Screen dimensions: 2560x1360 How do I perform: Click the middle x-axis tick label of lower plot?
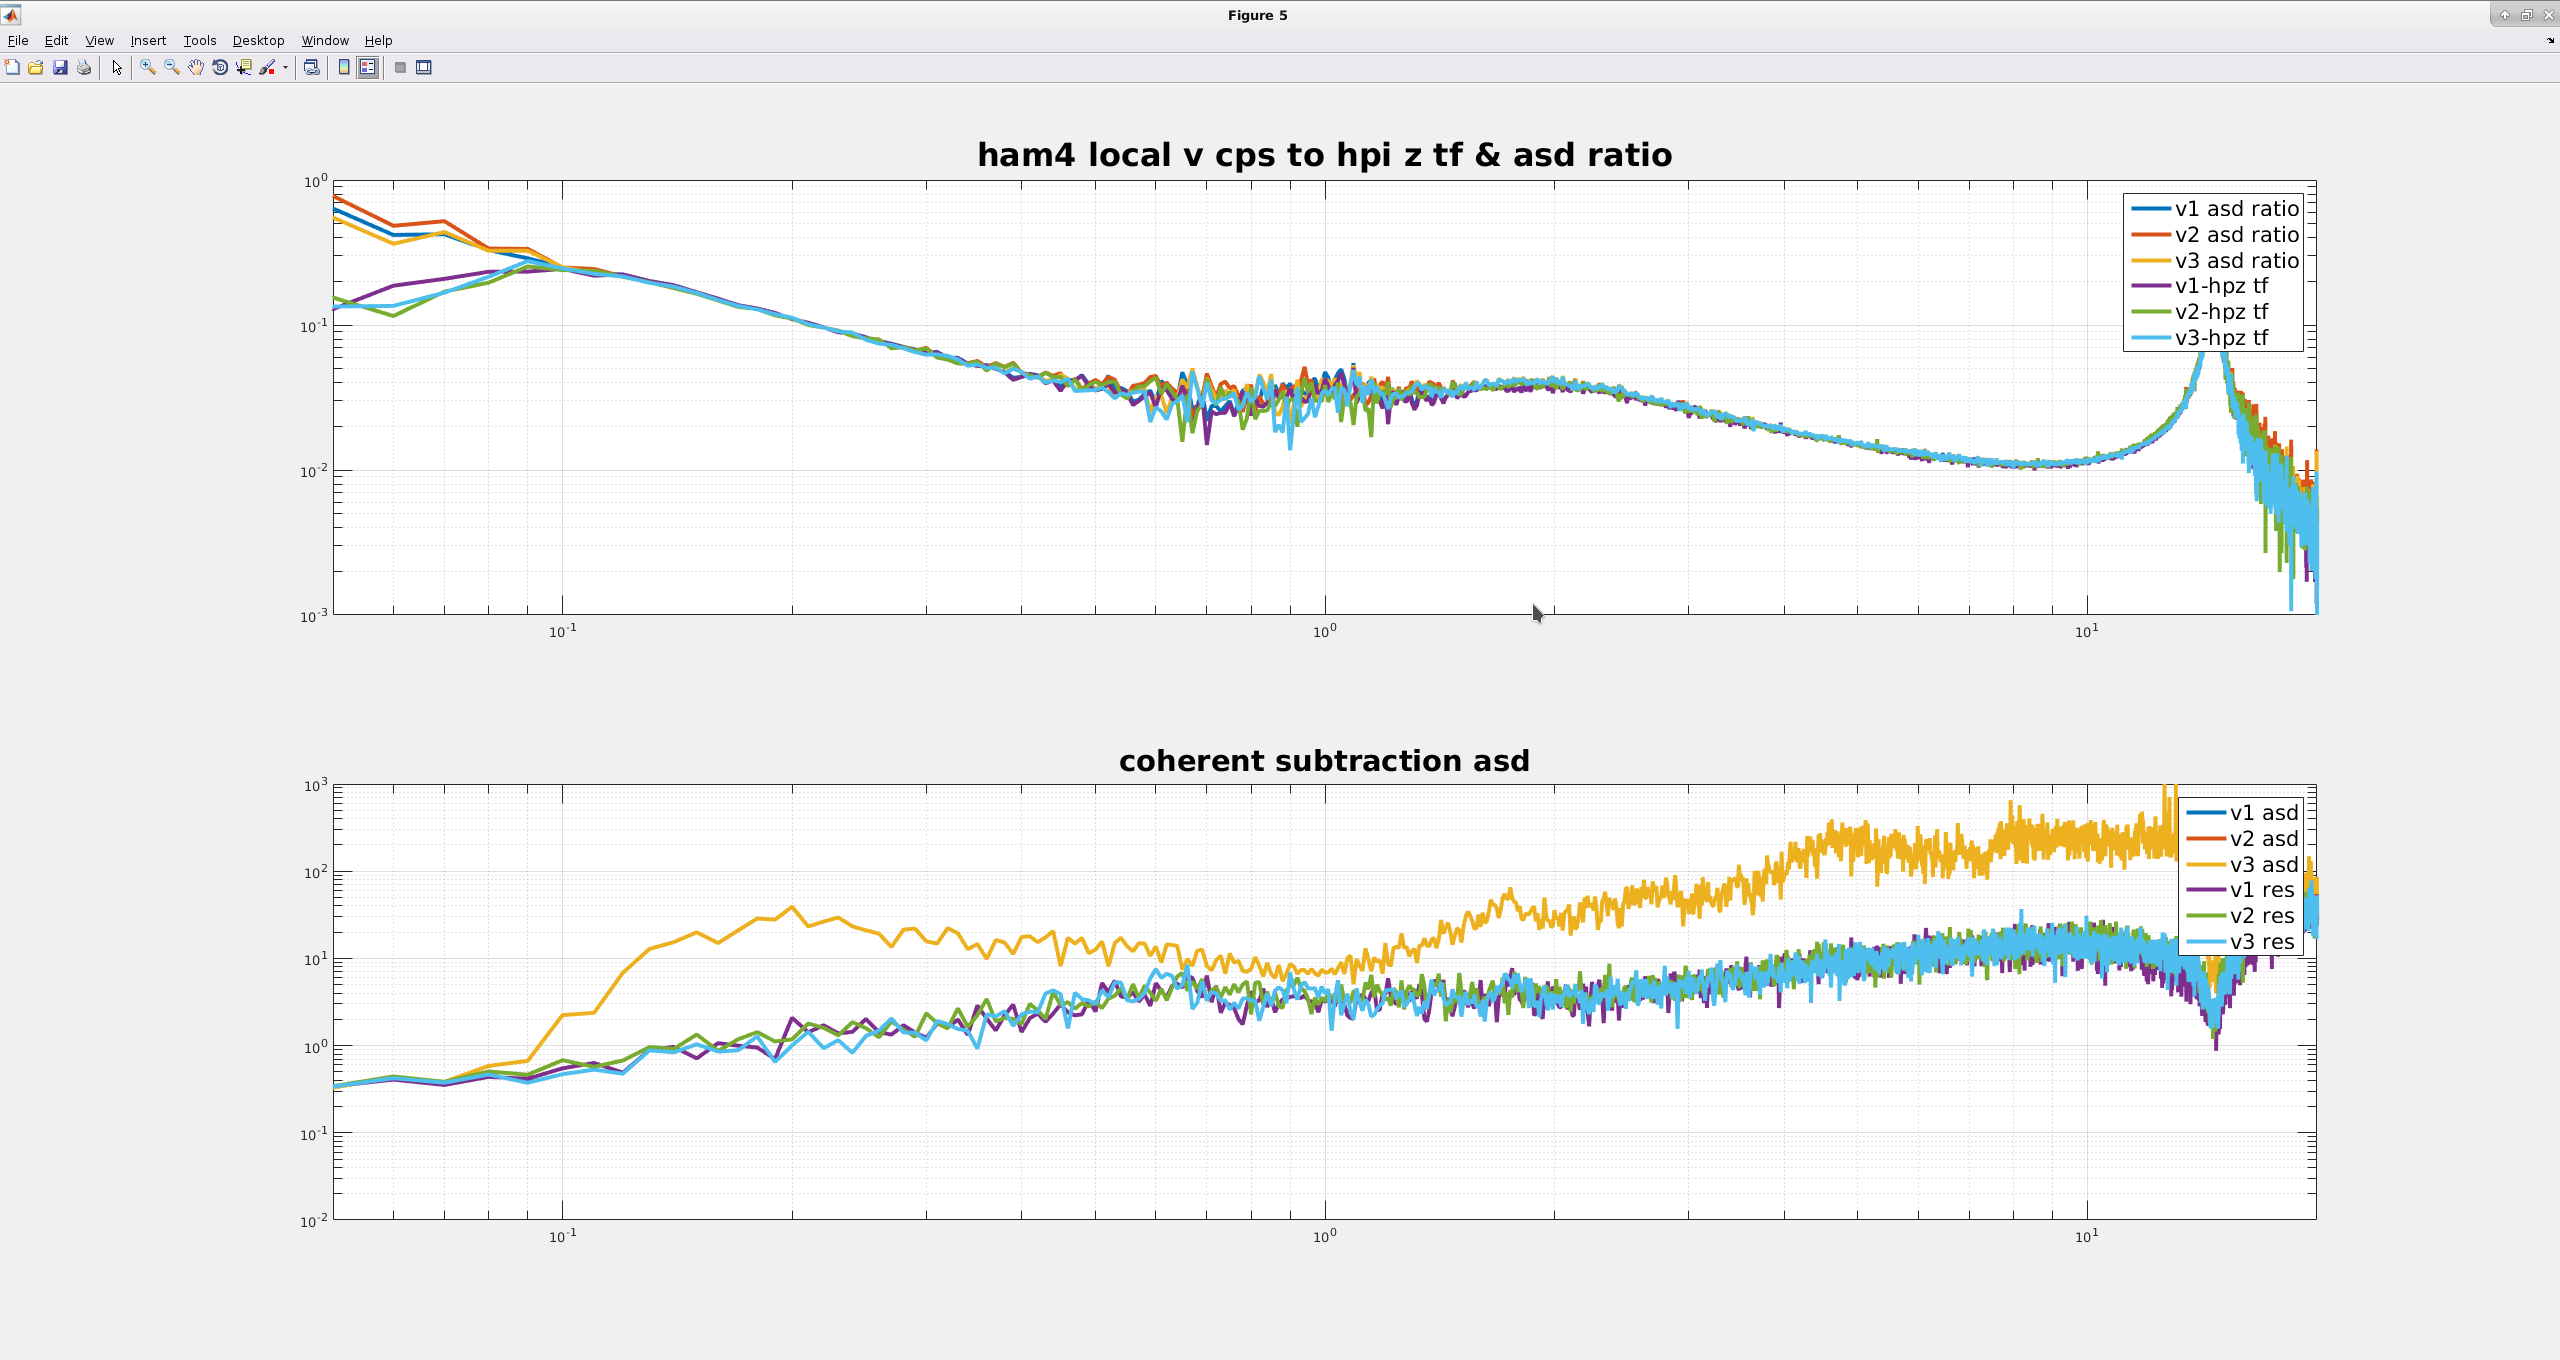point(1324,1236)
